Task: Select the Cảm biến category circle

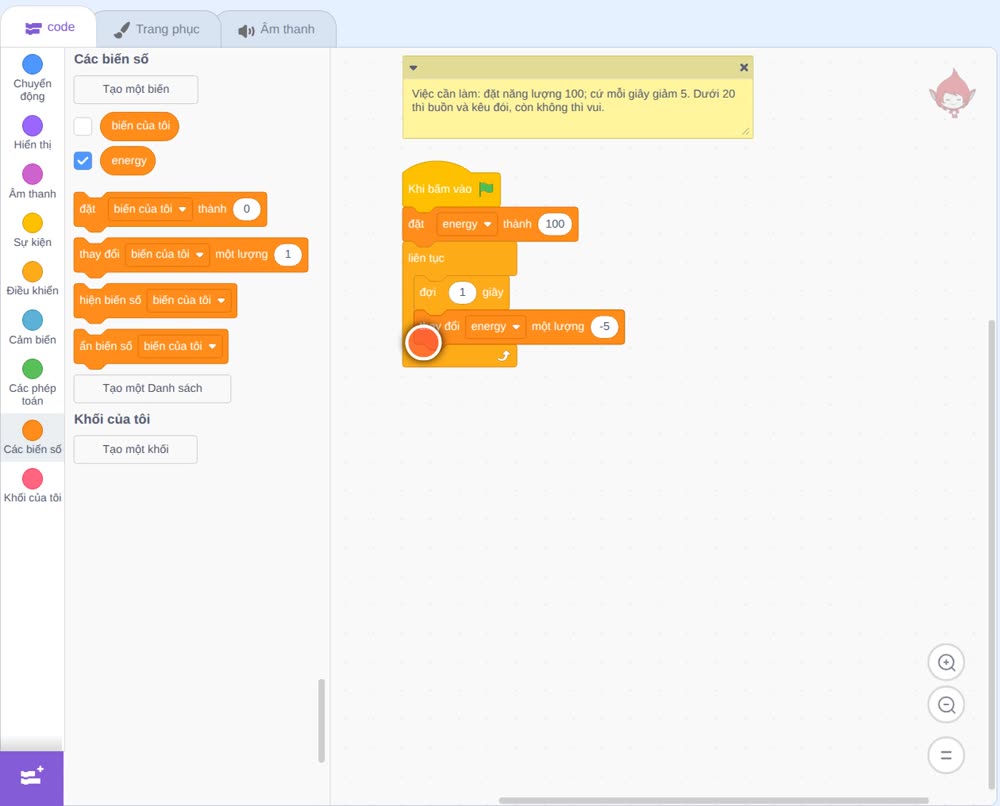Action: [x=32, y=320]
